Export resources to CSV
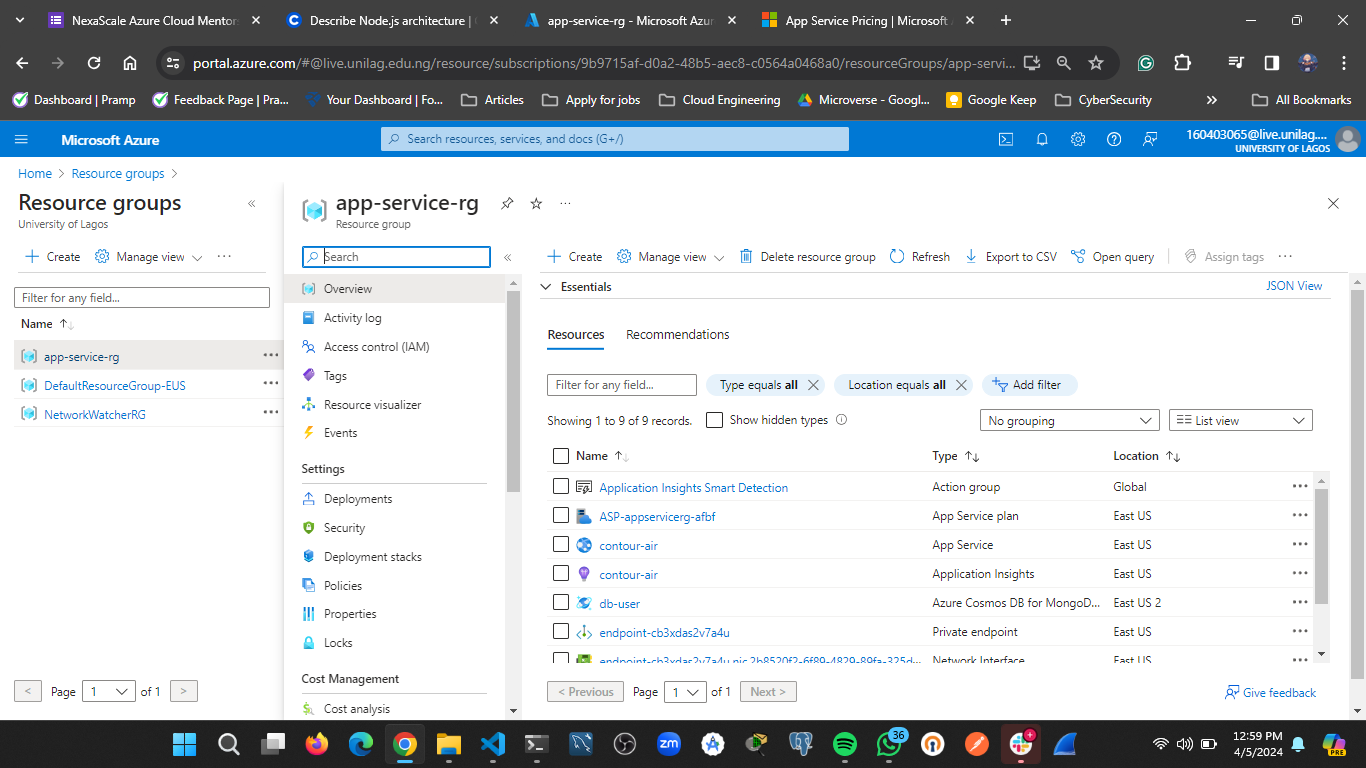 1011,257
